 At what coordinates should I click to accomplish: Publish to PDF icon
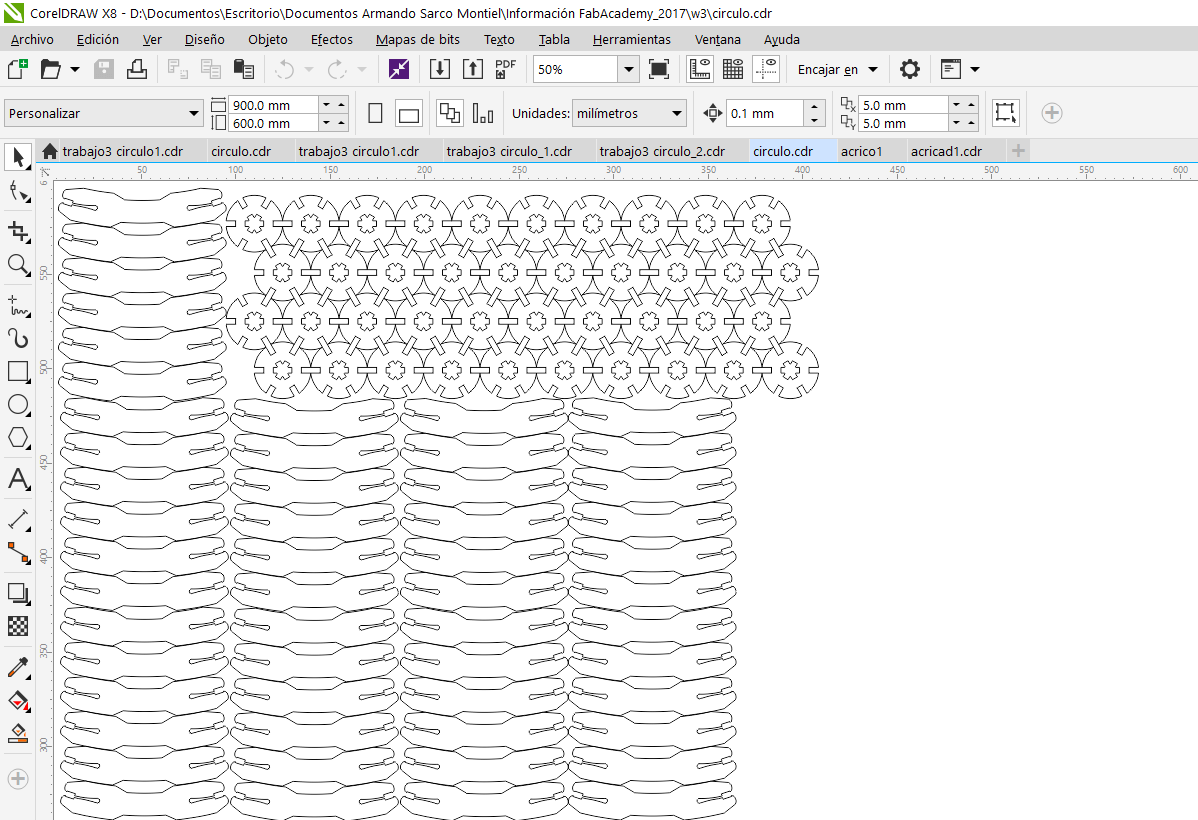tap(505, 70)
